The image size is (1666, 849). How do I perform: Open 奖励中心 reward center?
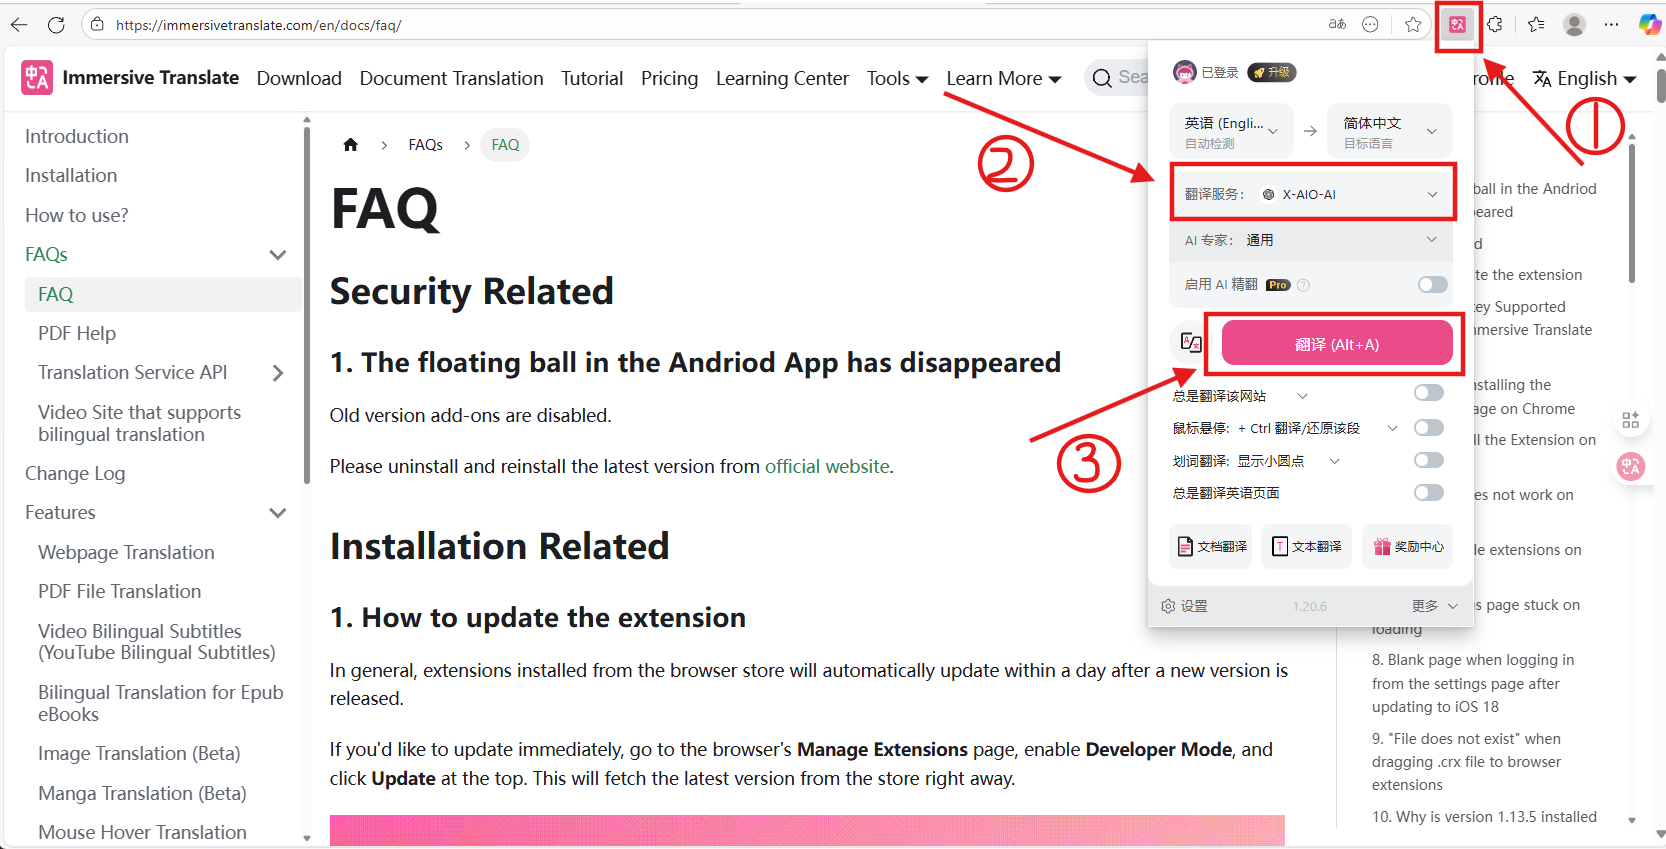(x=1408, y=546)
